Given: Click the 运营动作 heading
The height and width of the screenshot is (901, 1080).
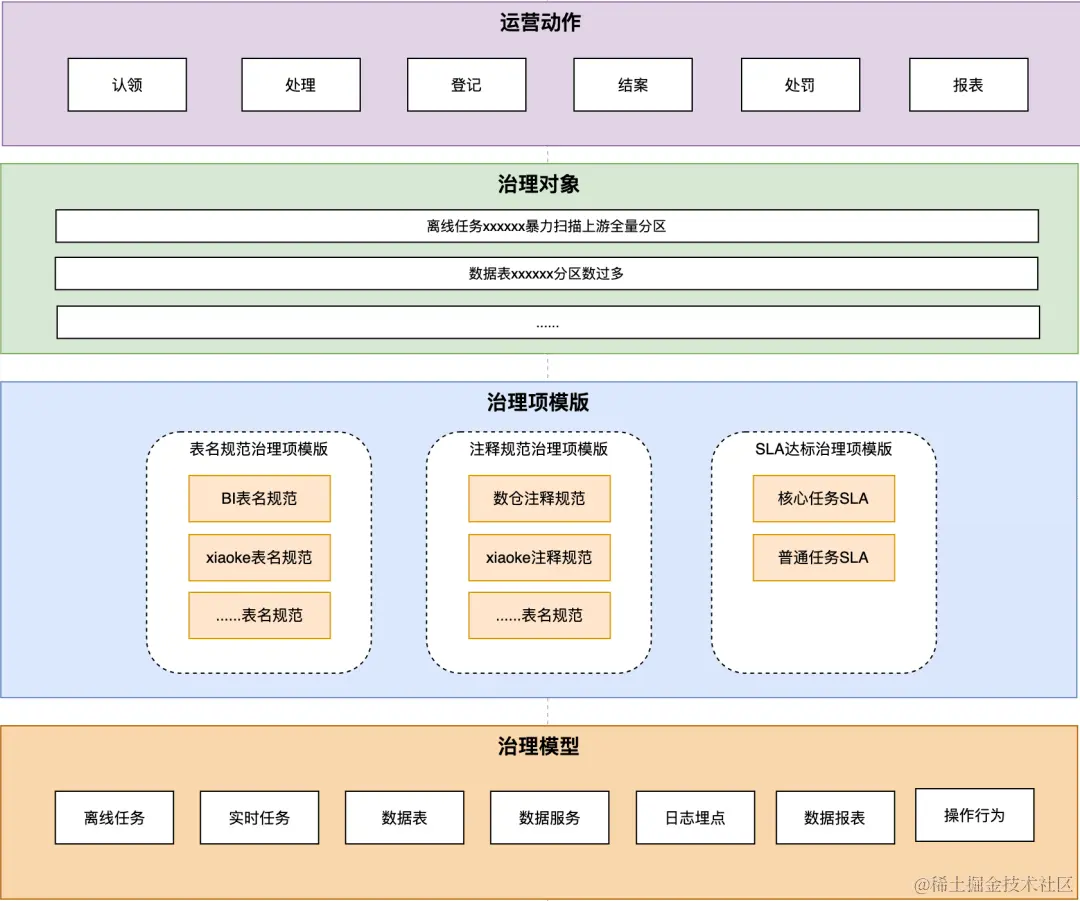Looking at the screenshot, I should click(540, 22).
